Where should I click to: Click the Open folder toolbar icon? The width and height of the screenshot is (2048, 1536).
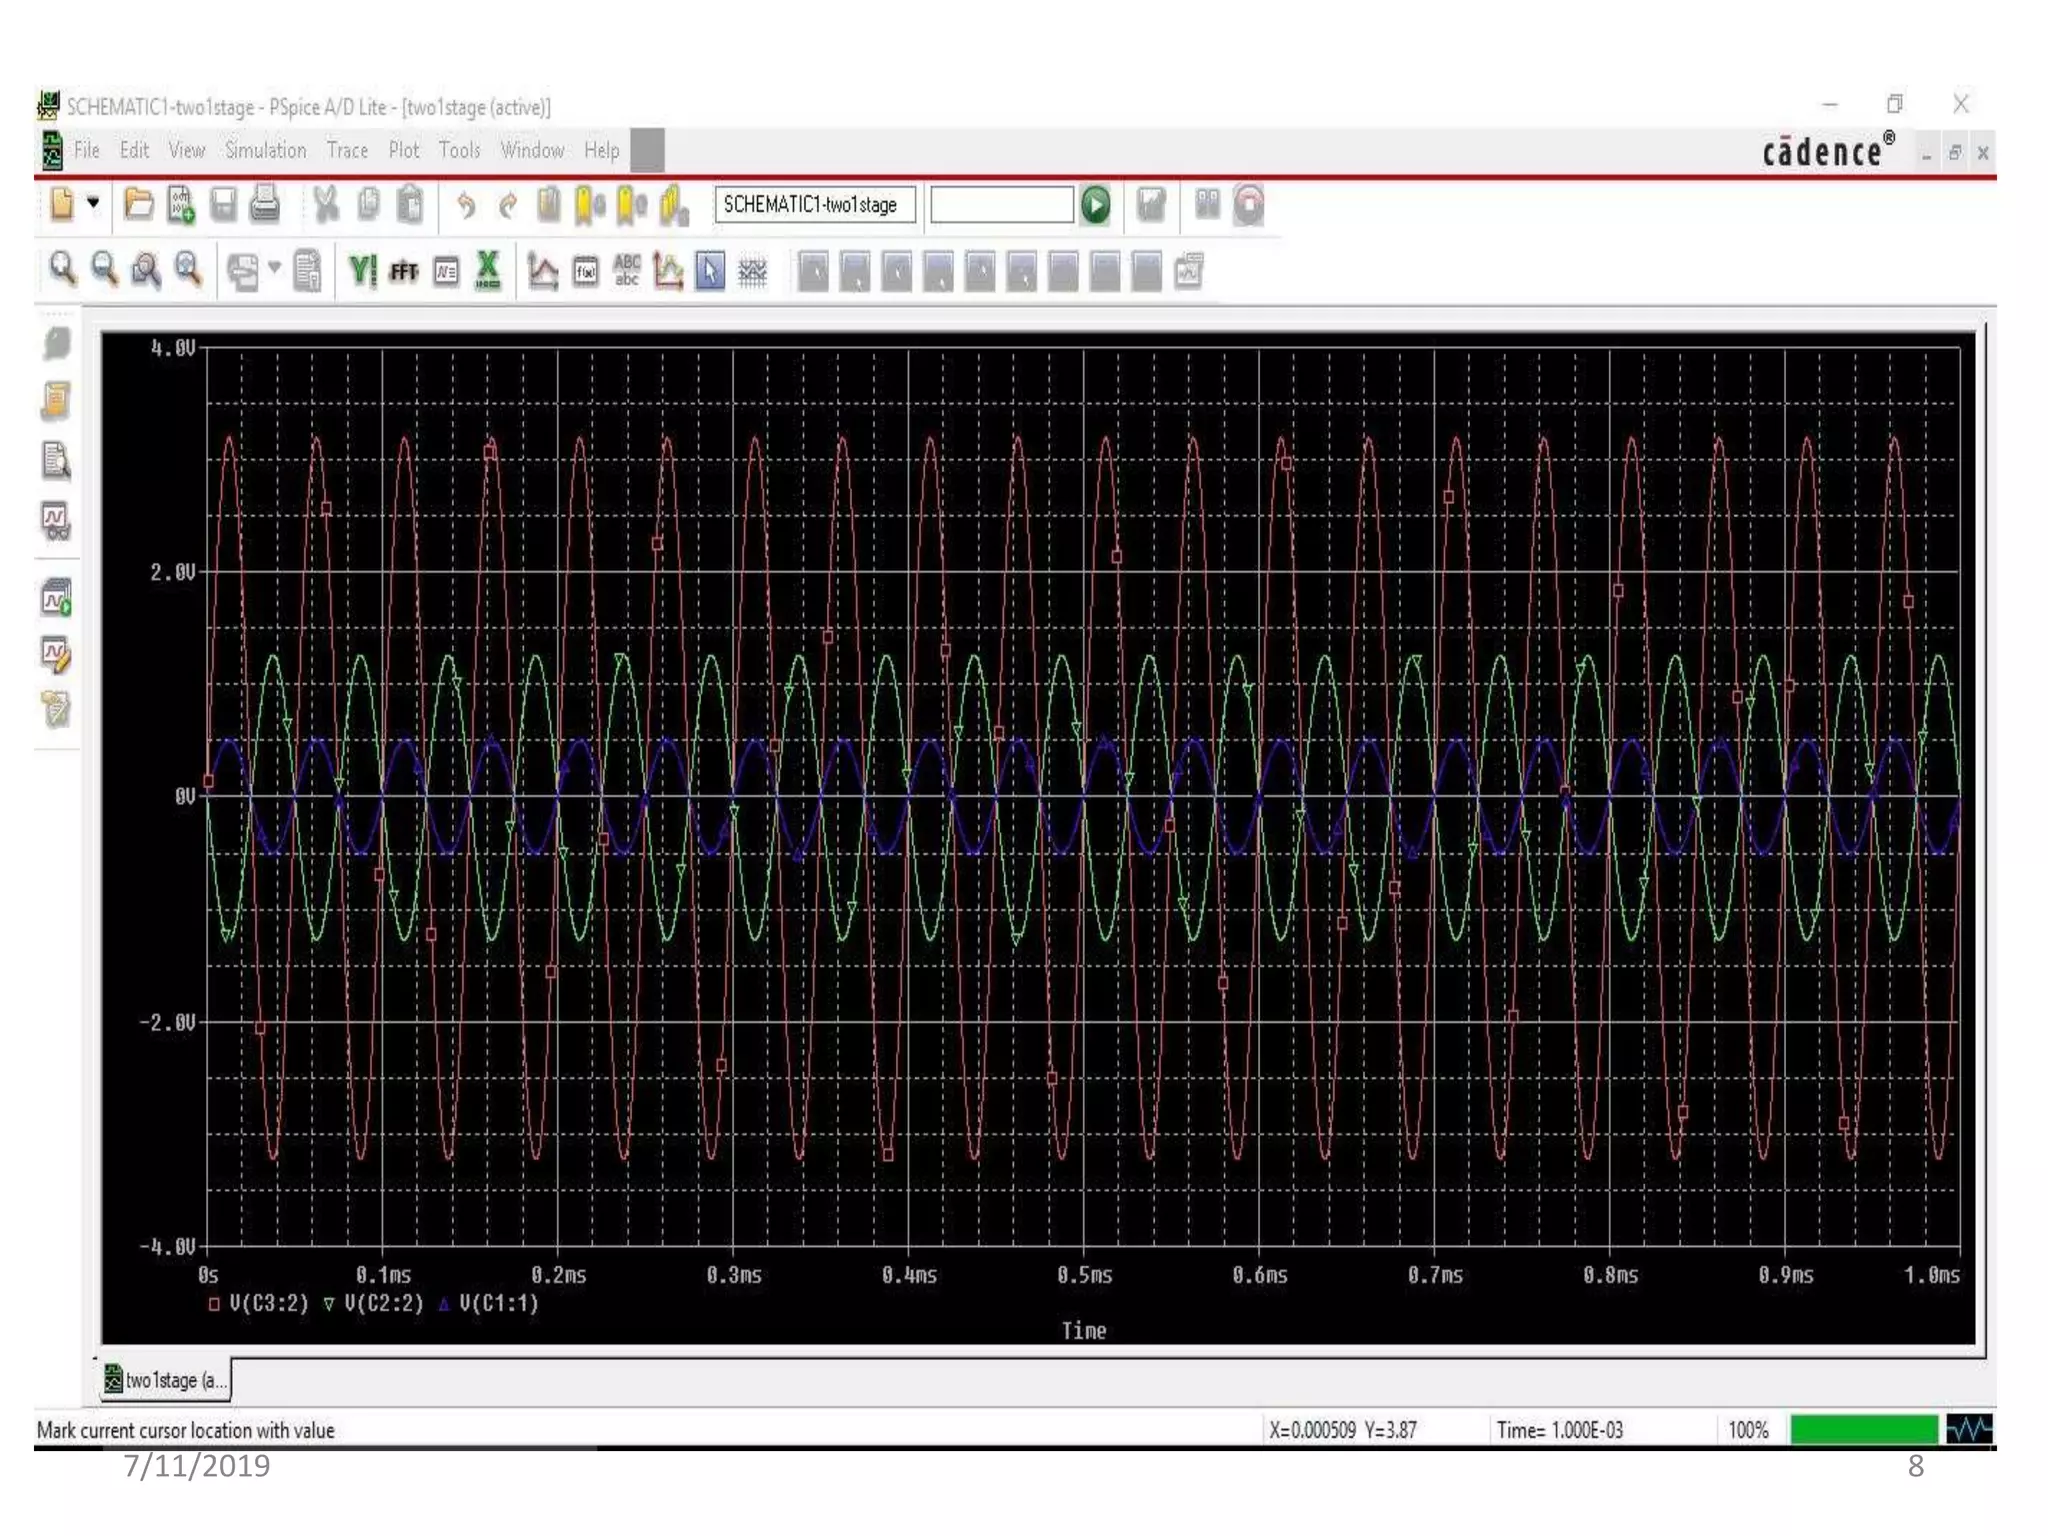138,205
